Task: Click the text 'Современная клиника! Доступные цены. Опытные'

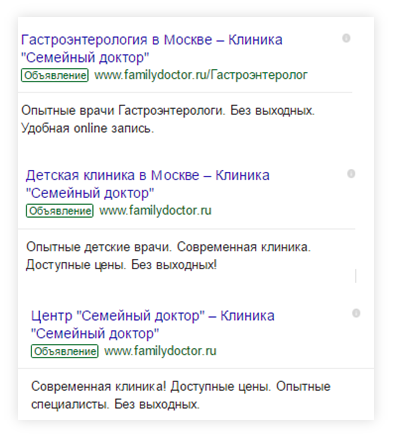Action: (x=181, y=387)
